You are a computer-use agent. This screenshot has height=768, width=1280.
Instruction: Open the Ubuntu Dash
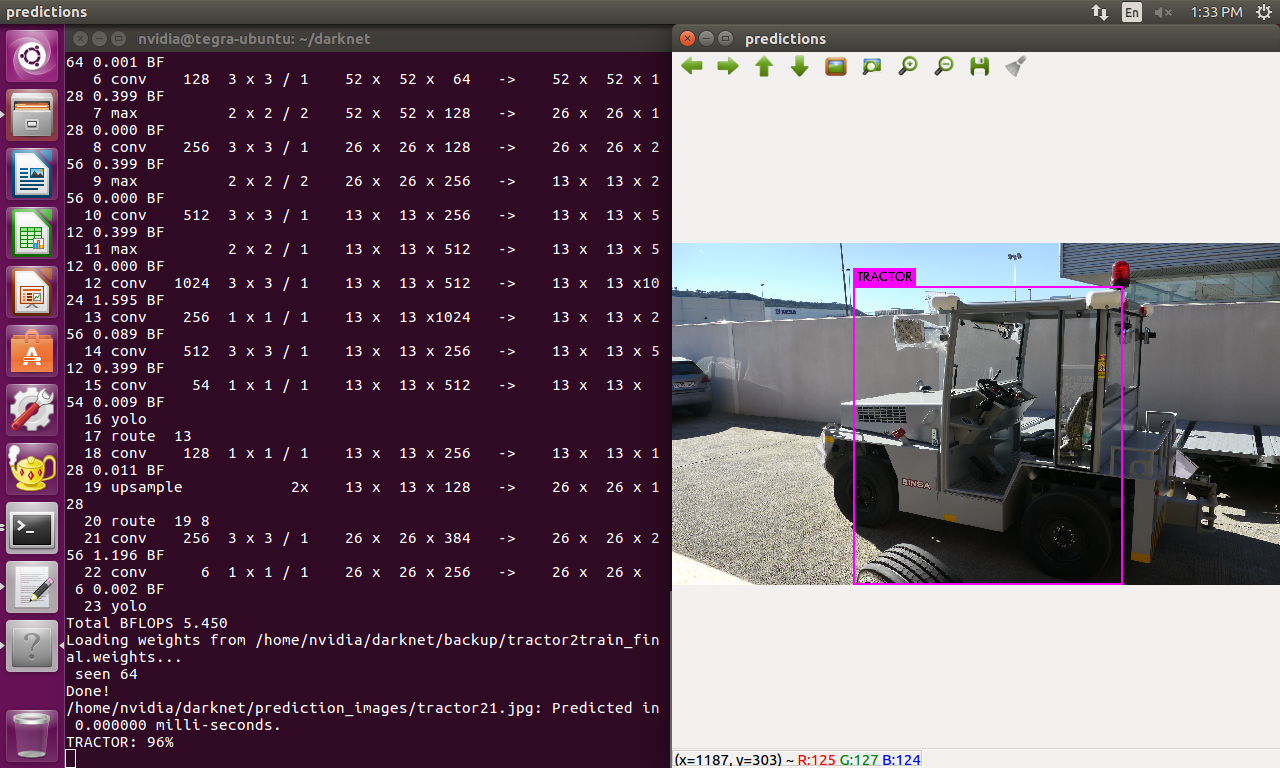31,55
